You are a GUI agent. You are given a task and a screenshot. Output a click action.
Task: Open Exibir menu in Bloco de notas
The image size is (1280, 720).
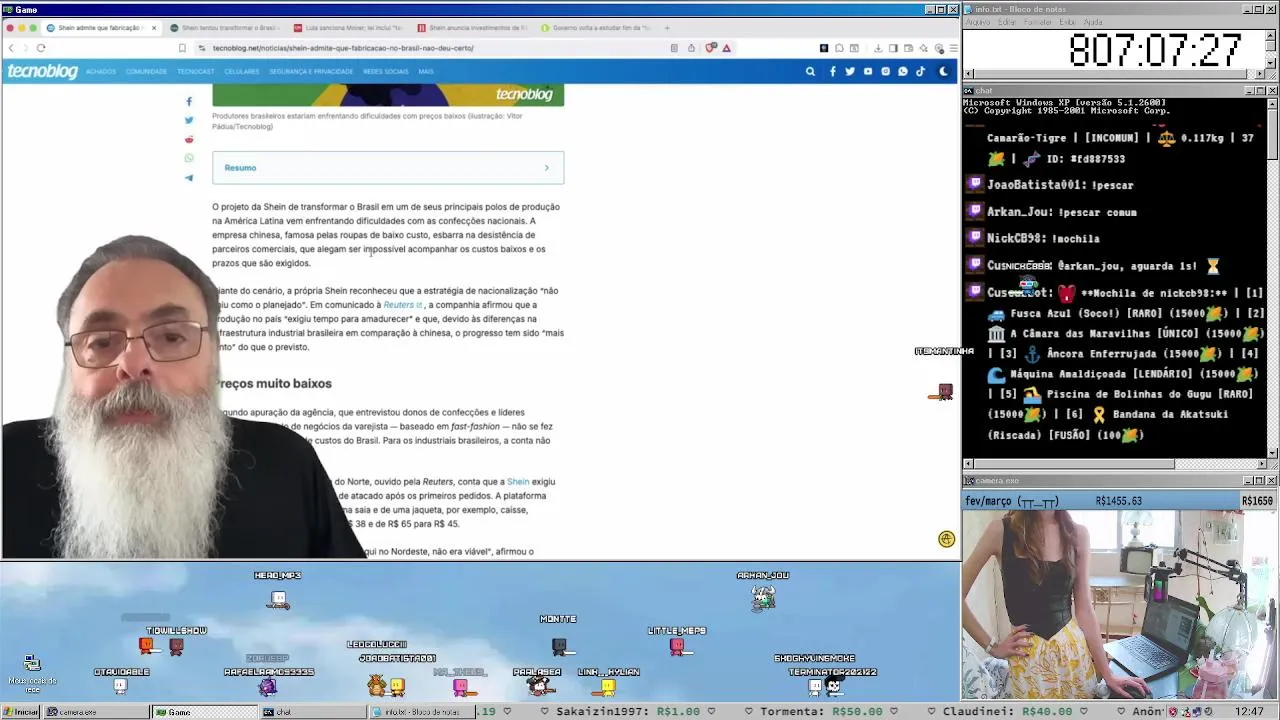(1068, 22)
